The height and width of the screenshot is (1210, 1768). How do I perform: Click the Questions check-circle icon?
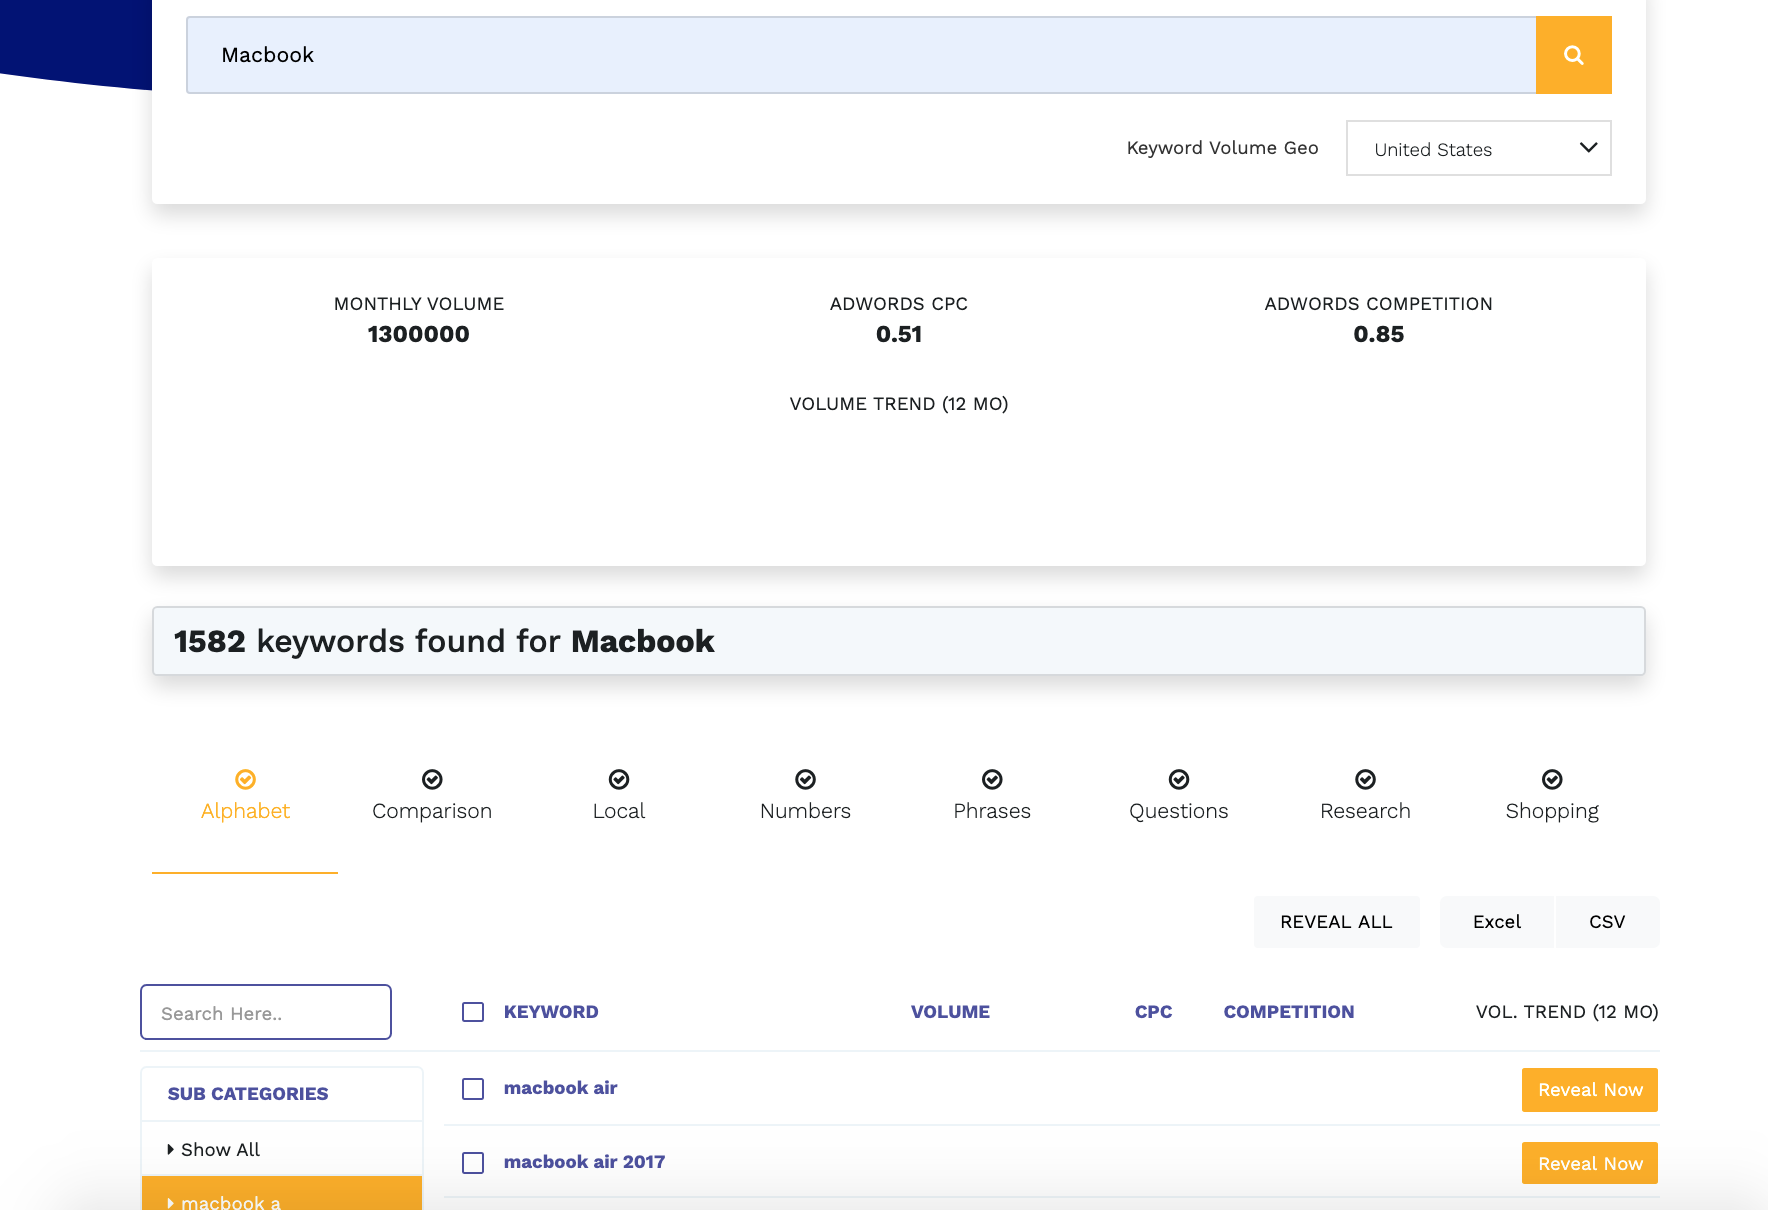pos(1179,779)
